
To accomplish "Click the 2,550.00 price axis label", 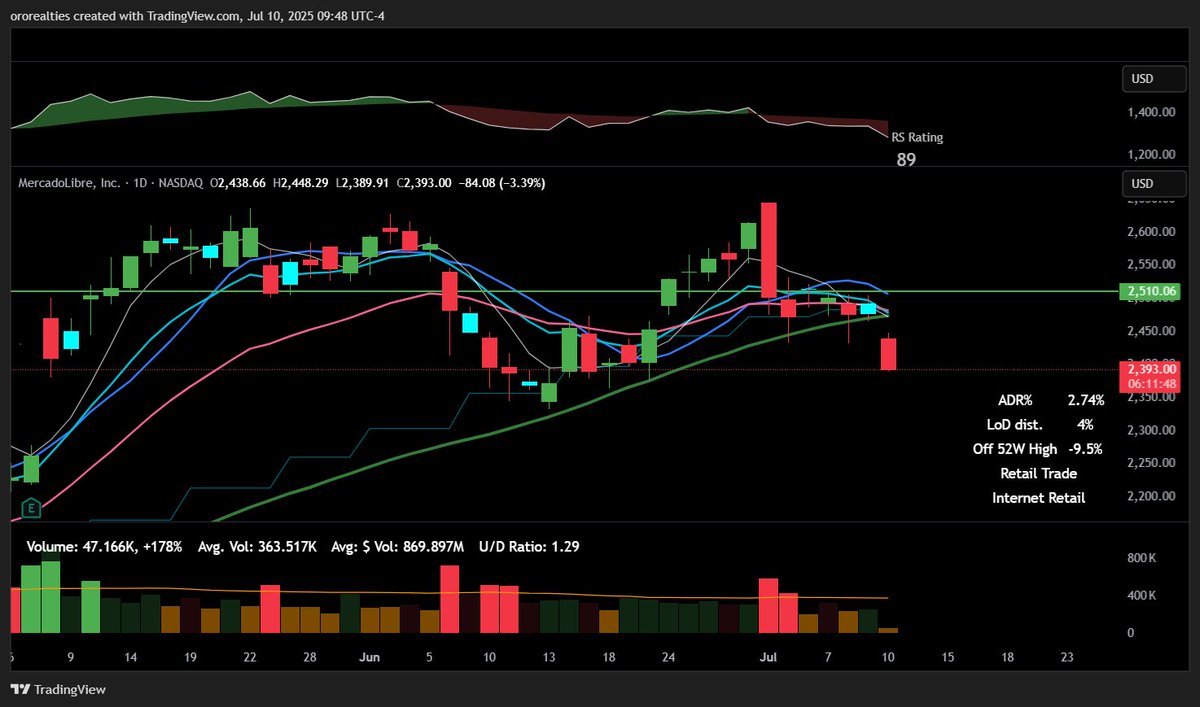I will click(x=1152, y=265).
